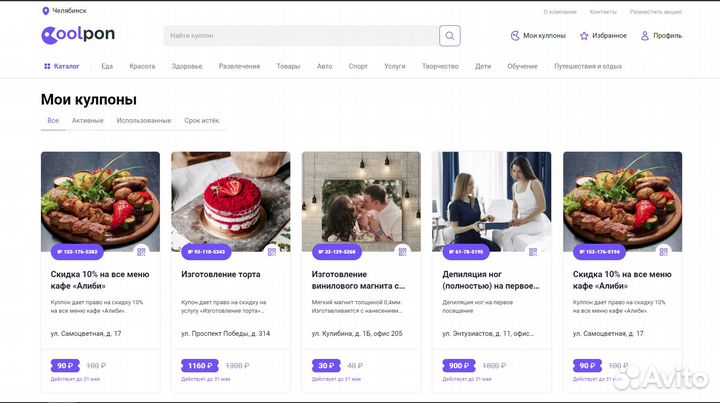Open the Дети category
The height and width of the screenshot is (403, 720).
[x=483, y=66]
